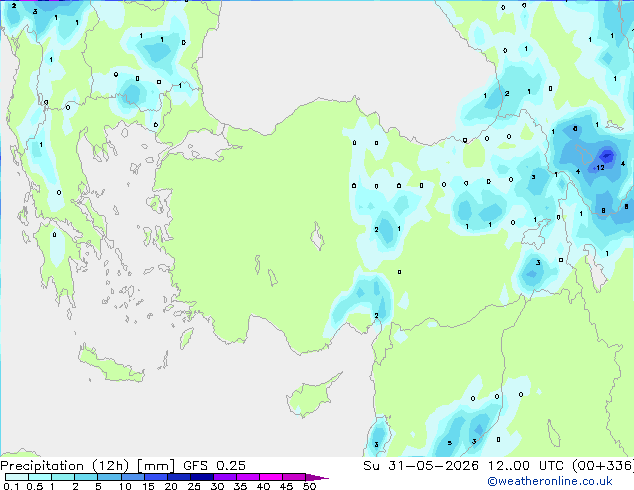Click the "[mm]" unit label

(x=156, y=466)
